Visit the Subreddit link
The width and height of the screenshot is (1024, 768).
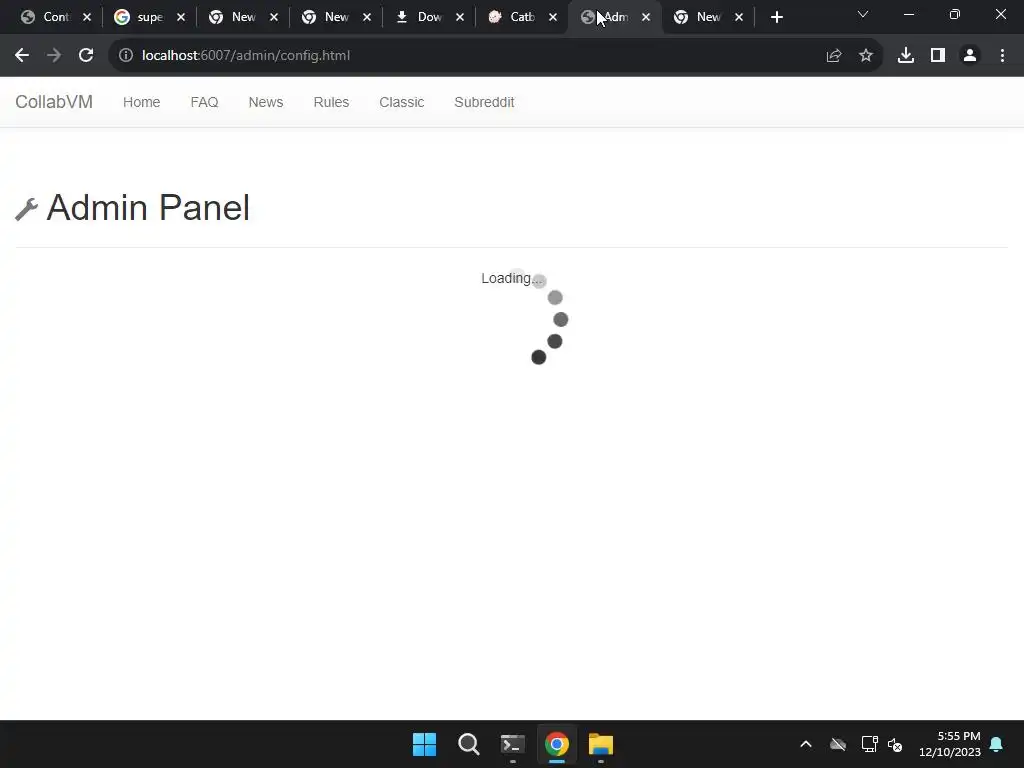[484, 102]
